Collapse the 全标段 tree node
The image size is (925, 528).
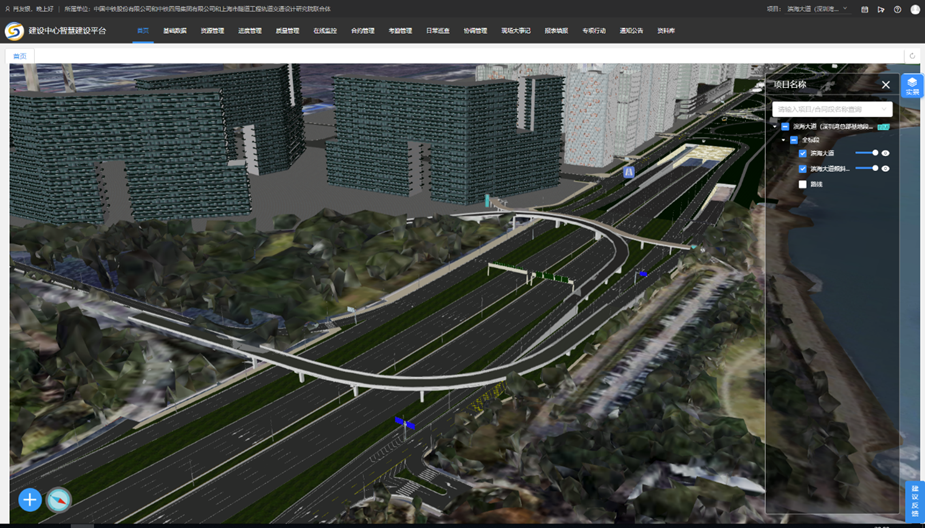coord(783,140)
